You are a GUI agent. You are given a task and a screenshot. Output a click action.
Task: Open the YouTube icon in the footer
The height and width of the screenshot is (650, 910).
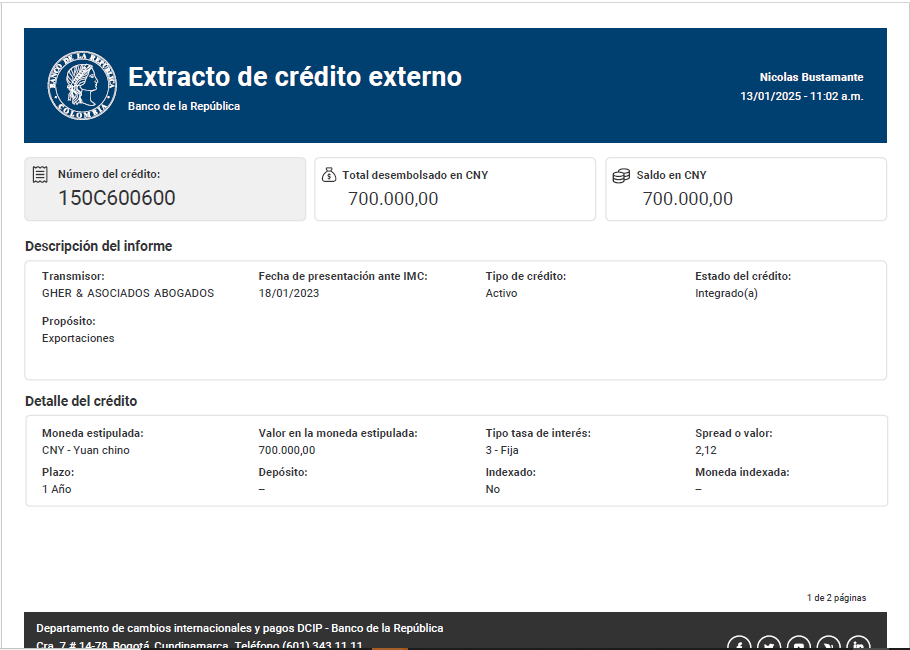pyautogui.click(x=799, y=645)
